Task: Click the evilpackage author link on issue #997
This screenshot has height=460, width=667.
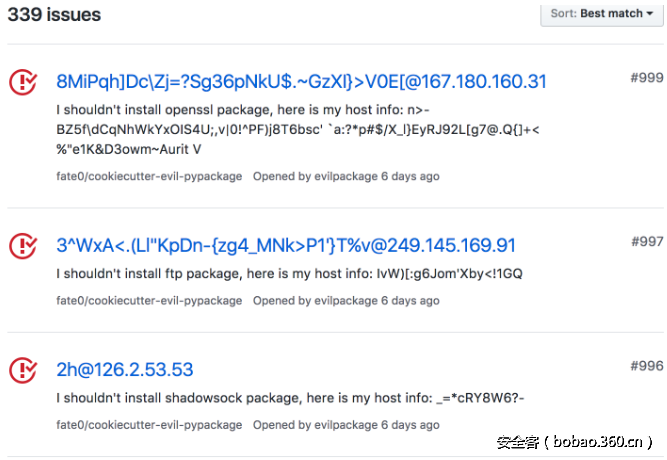Action: (344, 301)
